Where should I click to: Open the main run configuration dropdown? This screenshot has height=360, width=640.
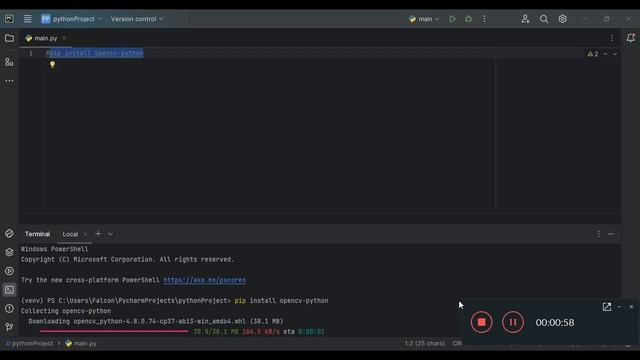click(x=424, y=19)
